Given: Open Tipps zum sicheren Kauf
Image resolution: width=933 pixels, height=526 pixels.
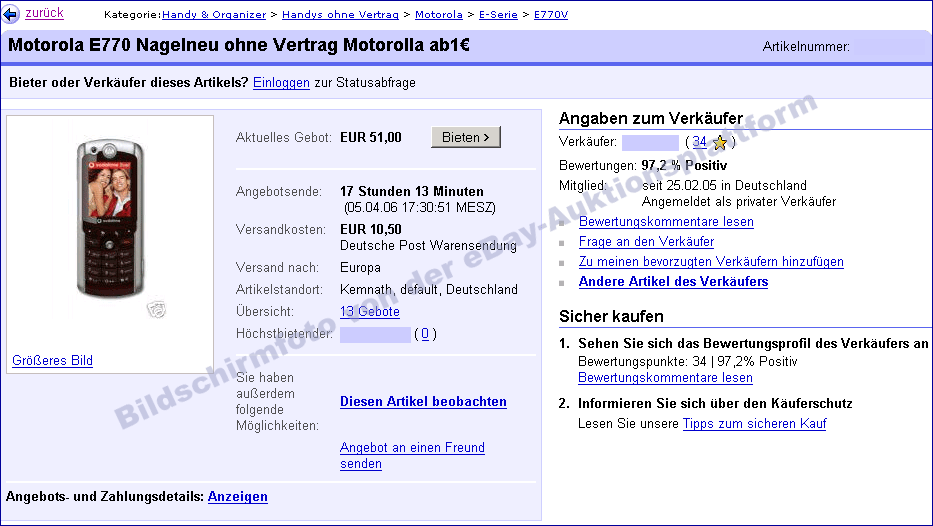Looking at the screenshot, I should click(754, 424).
